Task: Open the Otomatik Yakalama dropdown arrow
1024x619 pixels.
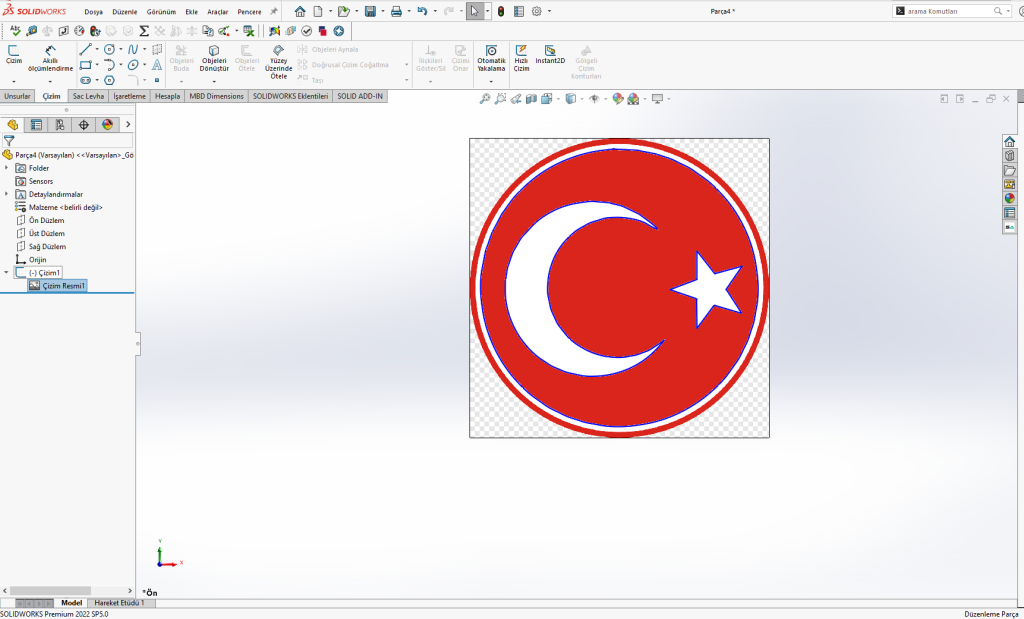Action: click(491, 81)
